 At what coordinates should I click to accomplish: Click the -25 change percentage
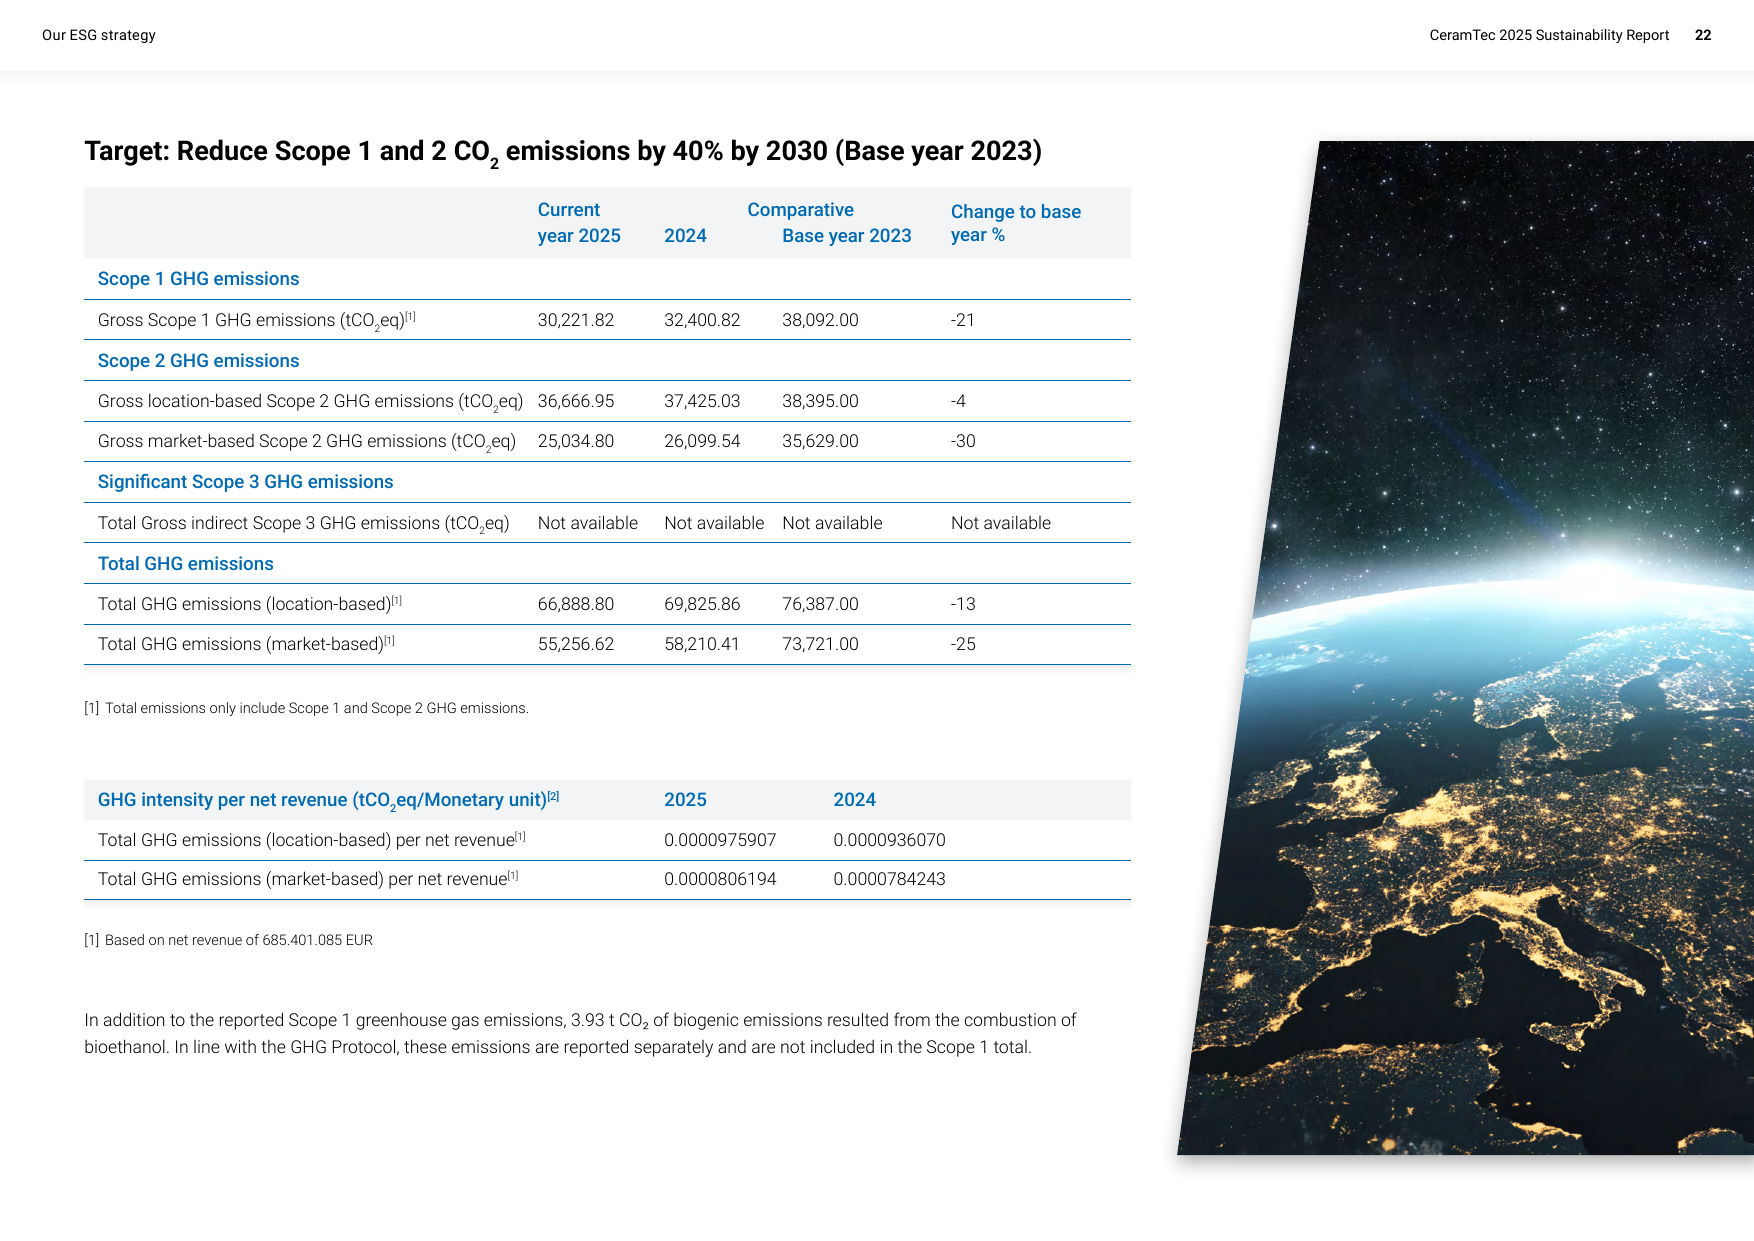[963, 644]
